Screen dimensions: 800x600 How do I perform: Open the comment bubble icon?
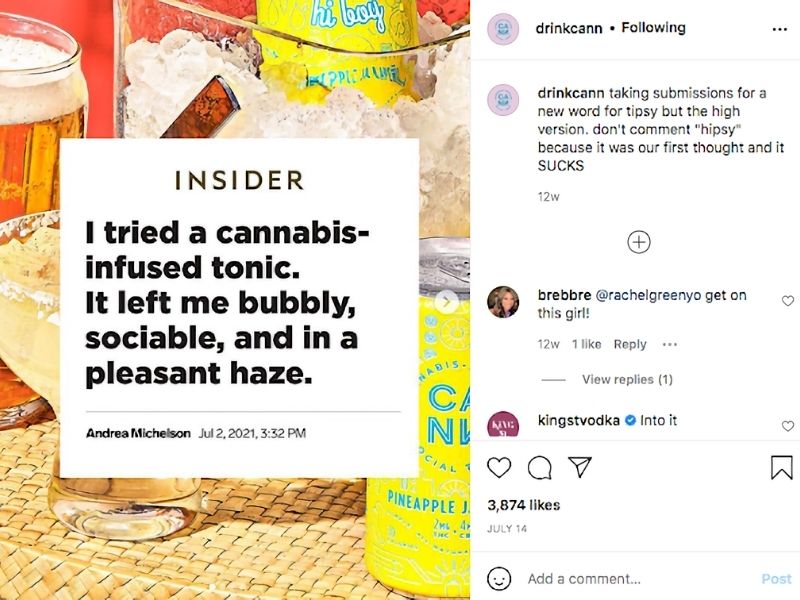tap(539, 467)
